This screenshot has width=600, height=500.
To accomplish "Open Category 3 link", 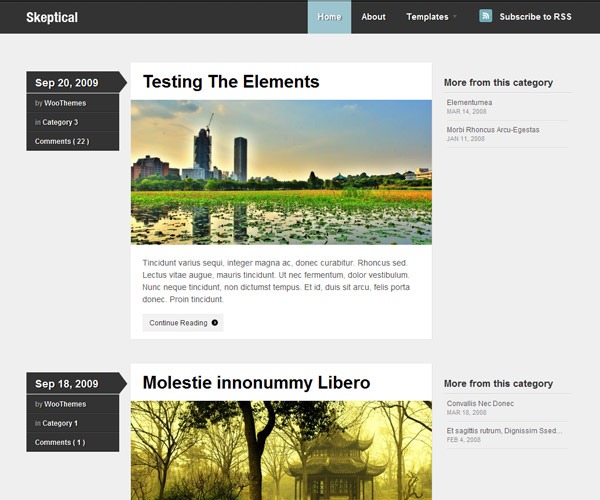I will tap(60, 122).
